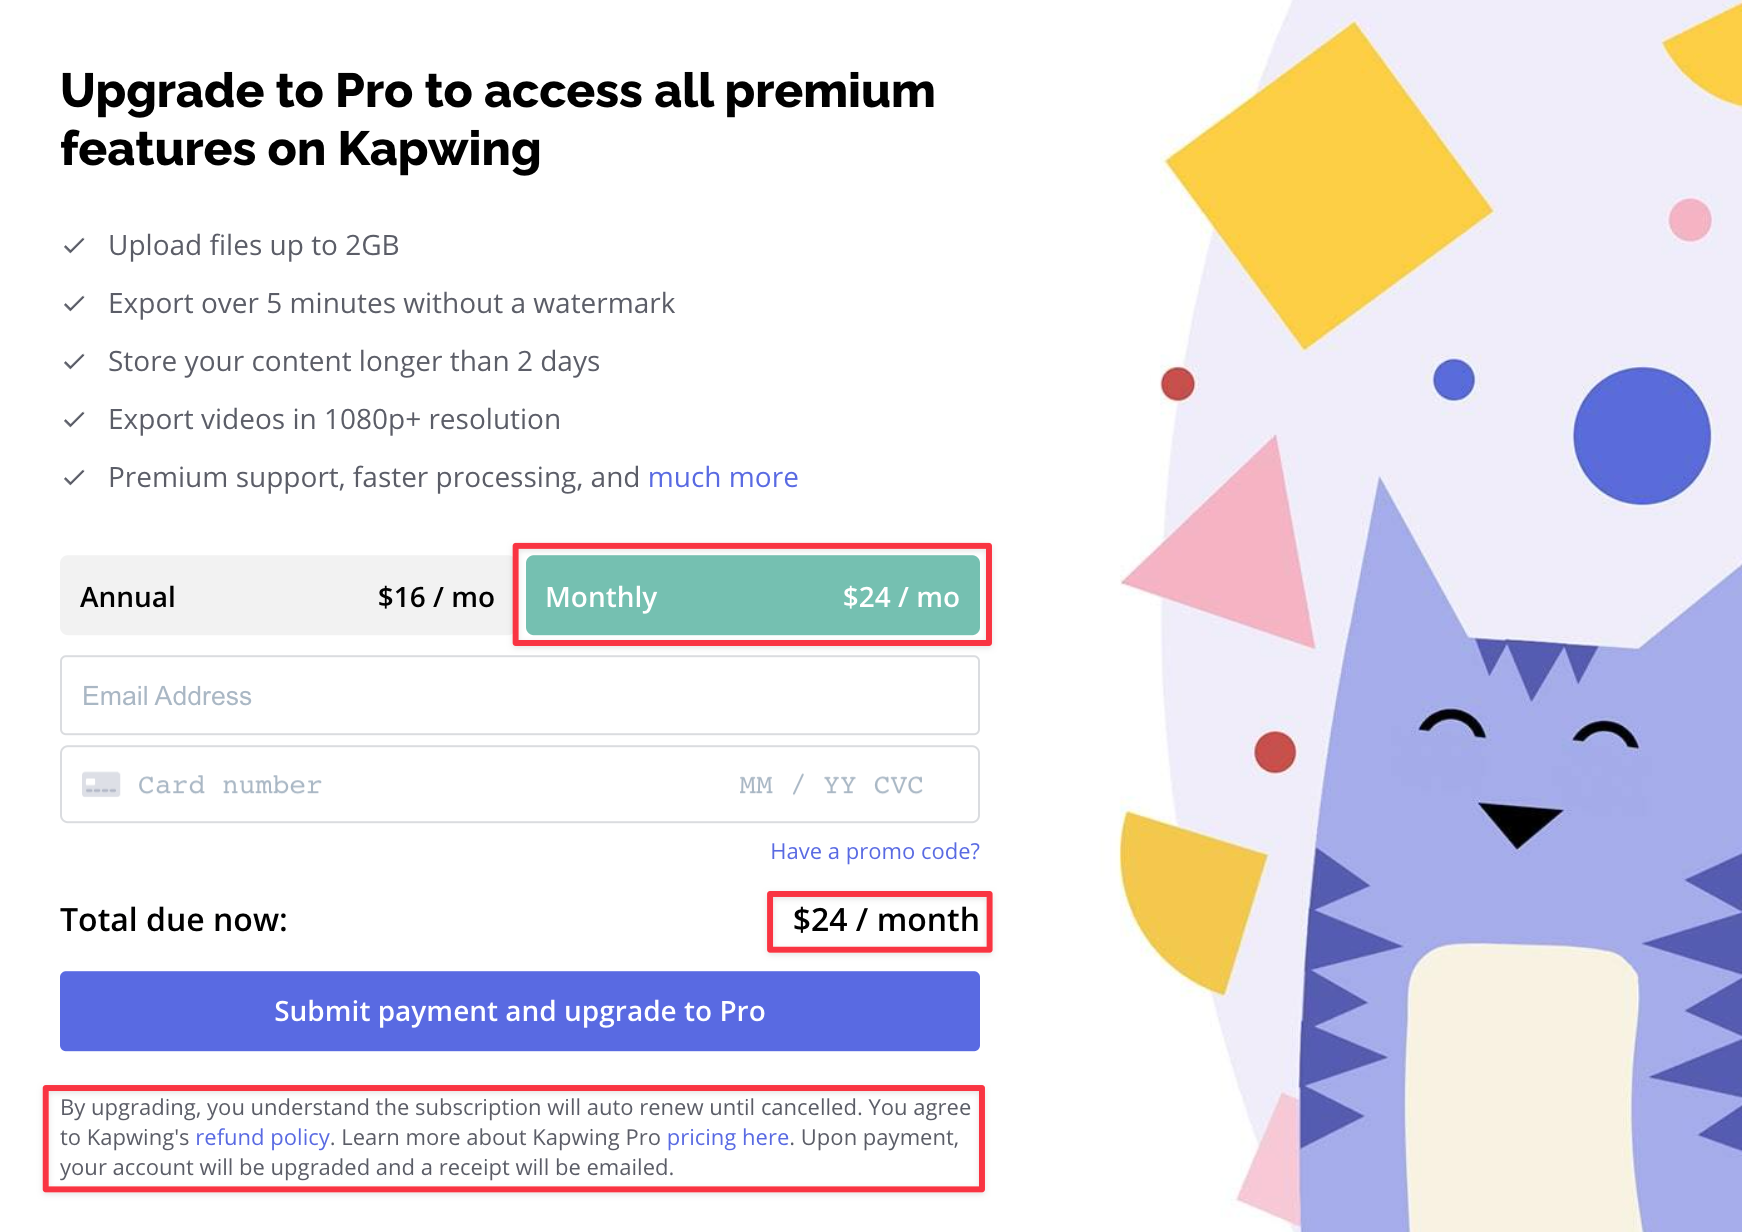1742x1232 pixels.
Task: Click the MM / YY expiry field
Action: coord(796,786)
